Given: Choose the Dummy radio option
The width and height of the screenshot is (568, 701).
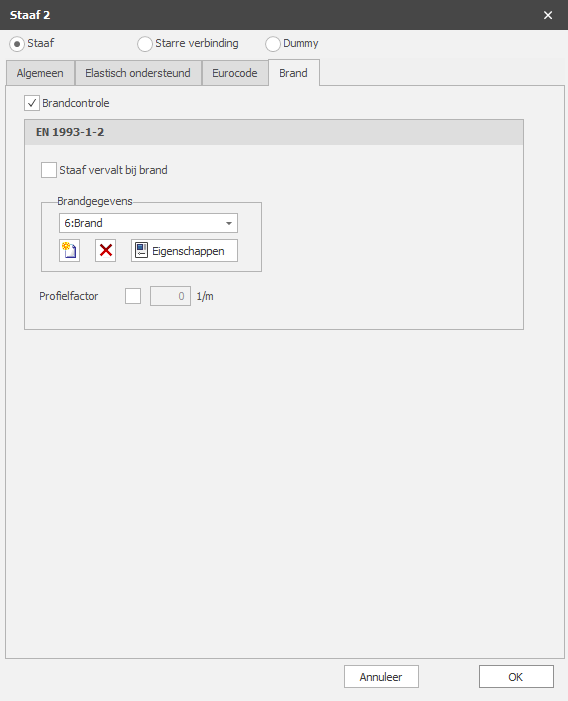Looking at the screenshot, I should coord(273,44).
